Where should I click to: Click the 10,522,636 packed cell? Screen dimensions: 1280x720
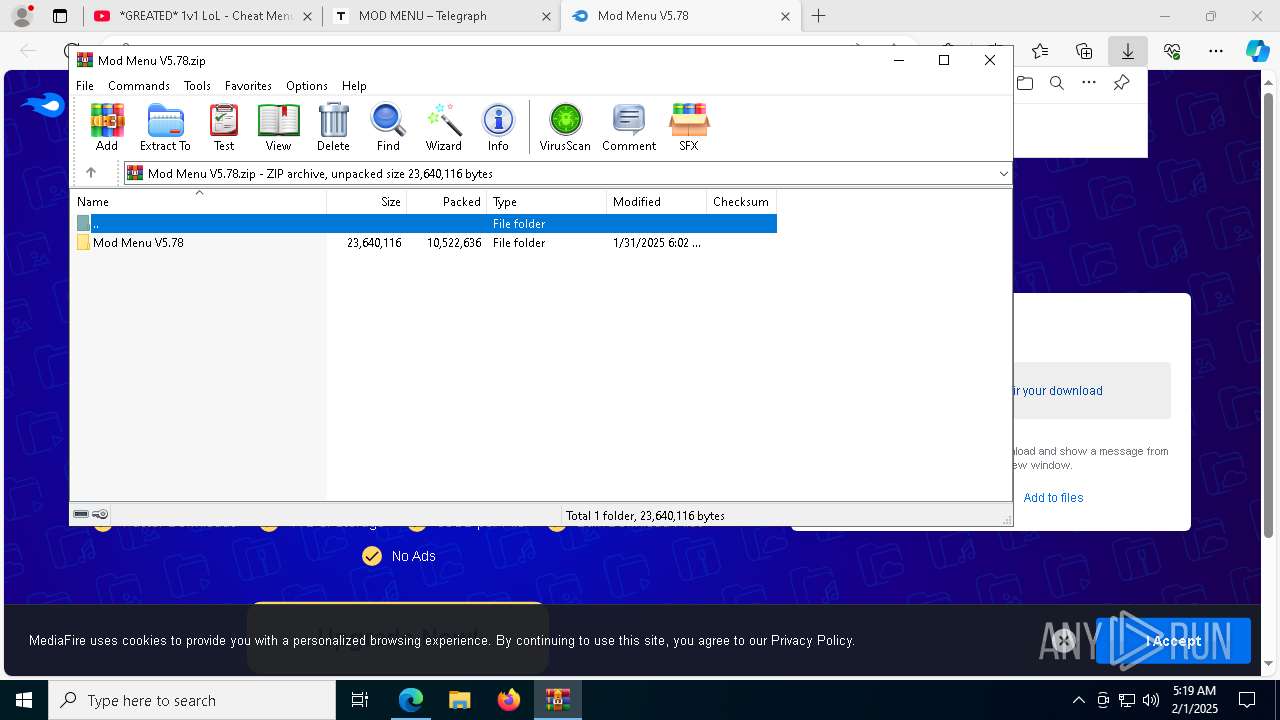click(454, 243)
